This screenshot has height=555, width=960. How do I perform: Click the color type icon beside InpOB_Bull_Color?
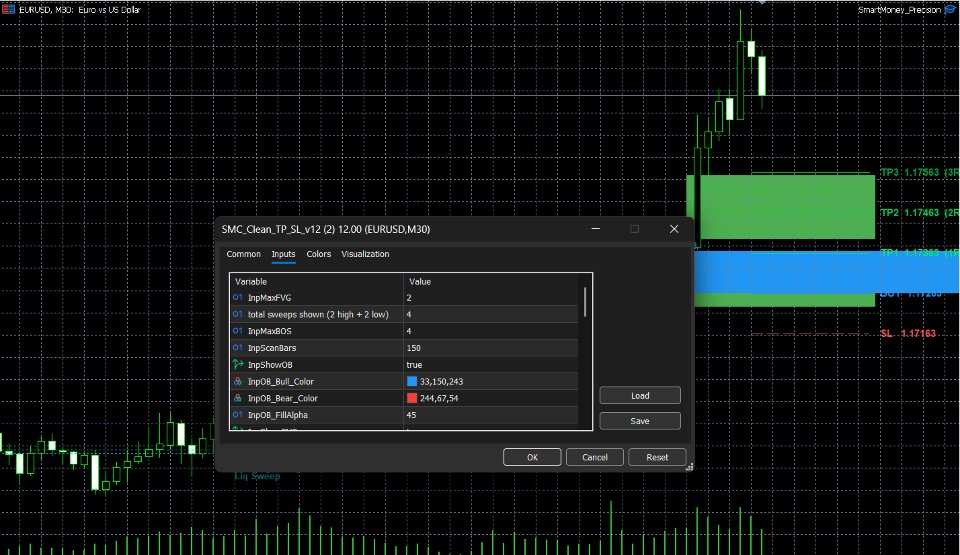coord(238,381)
